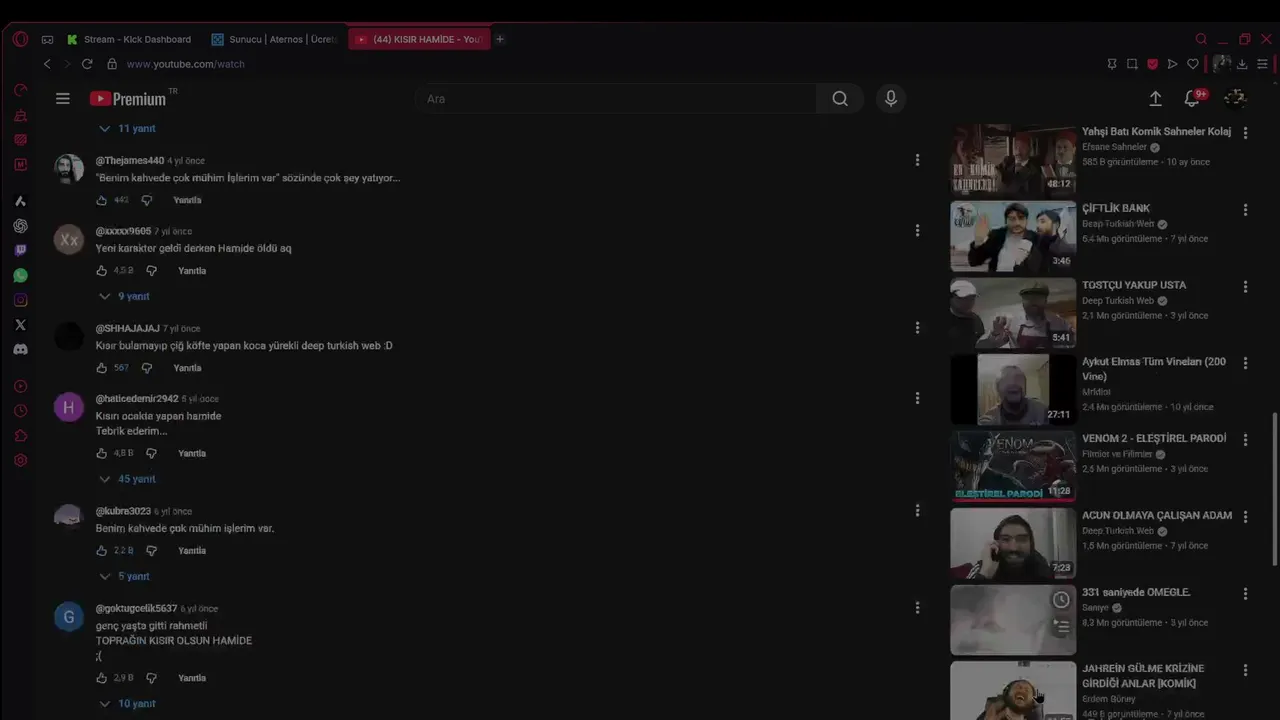This screenshot has width=1280, height=720.
Task: Open X (Twitter) in the Opera sidebar
Action: pyautogui.click(x=20, y=325)
